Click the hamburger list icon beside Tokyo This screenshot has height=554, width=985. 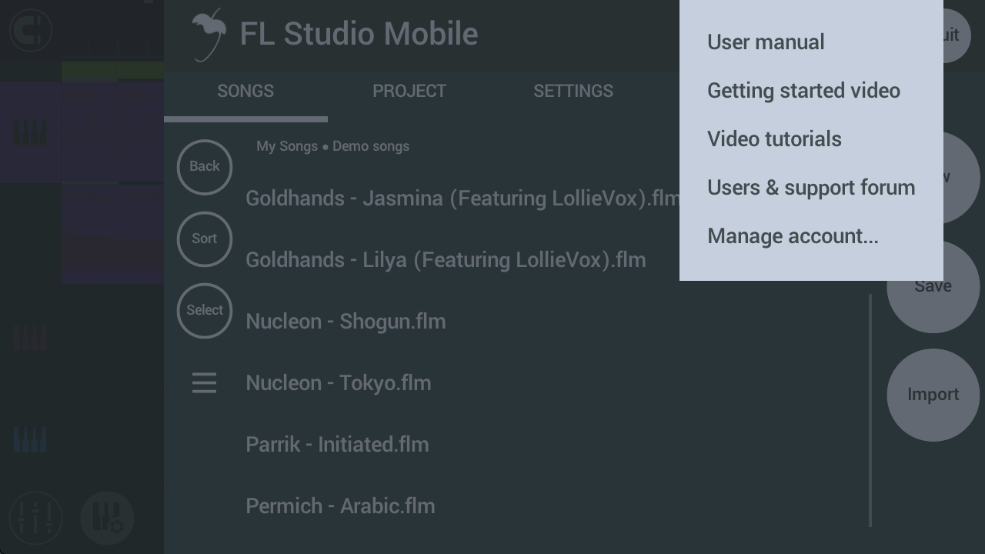(x=204, y=383)
